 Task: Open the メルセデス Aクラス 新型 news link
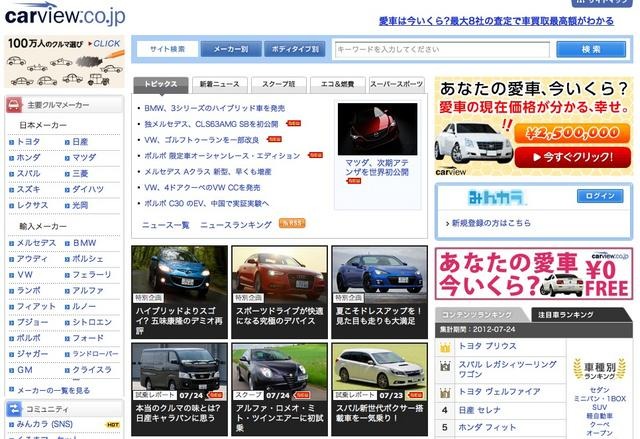pyautogui.click(x=208, y=172)
